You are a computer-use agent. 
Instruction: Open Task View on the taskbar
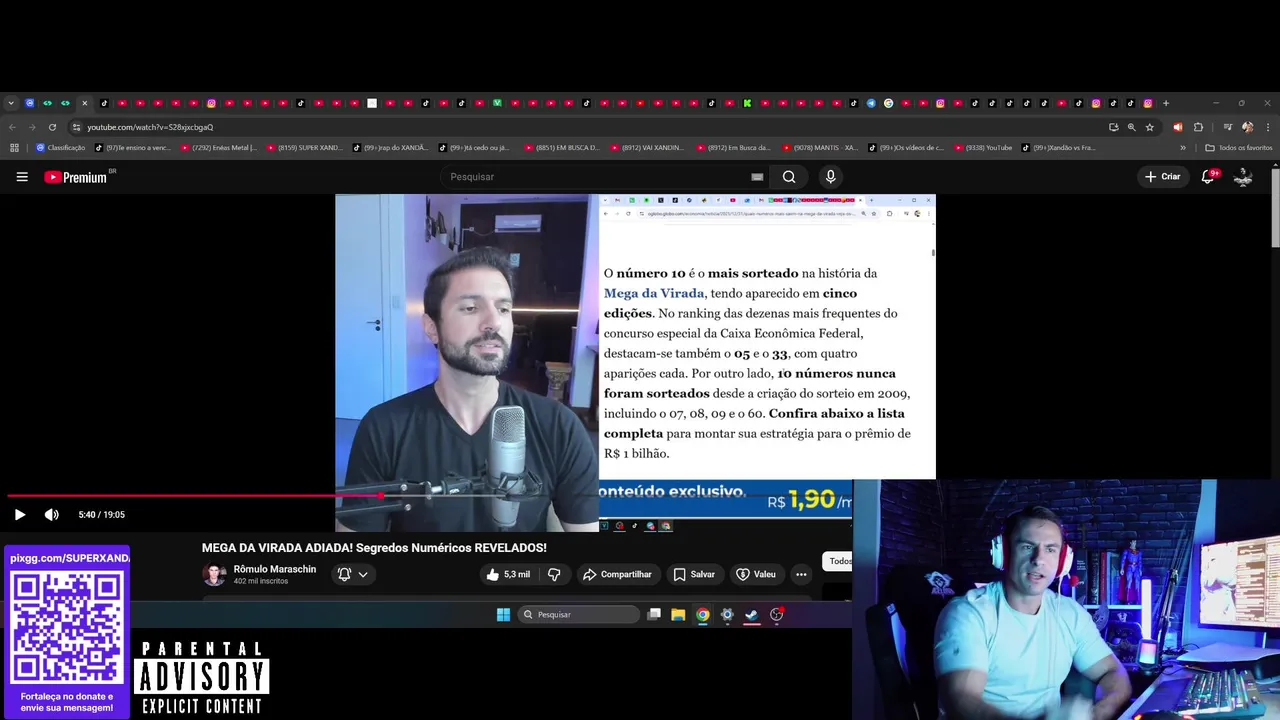654,615
